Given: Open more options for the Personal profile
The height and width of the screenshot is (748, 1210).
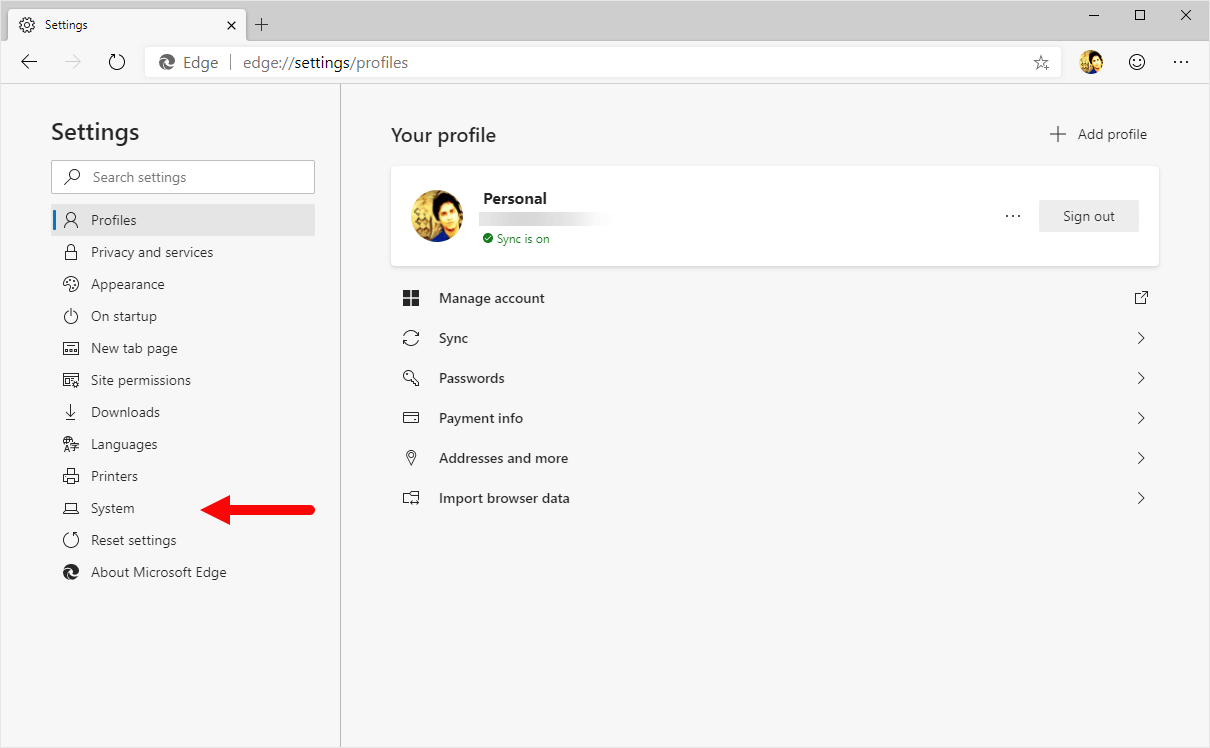Looking at the screenshot, I should pyautogui.click(x=1013, y=216).
